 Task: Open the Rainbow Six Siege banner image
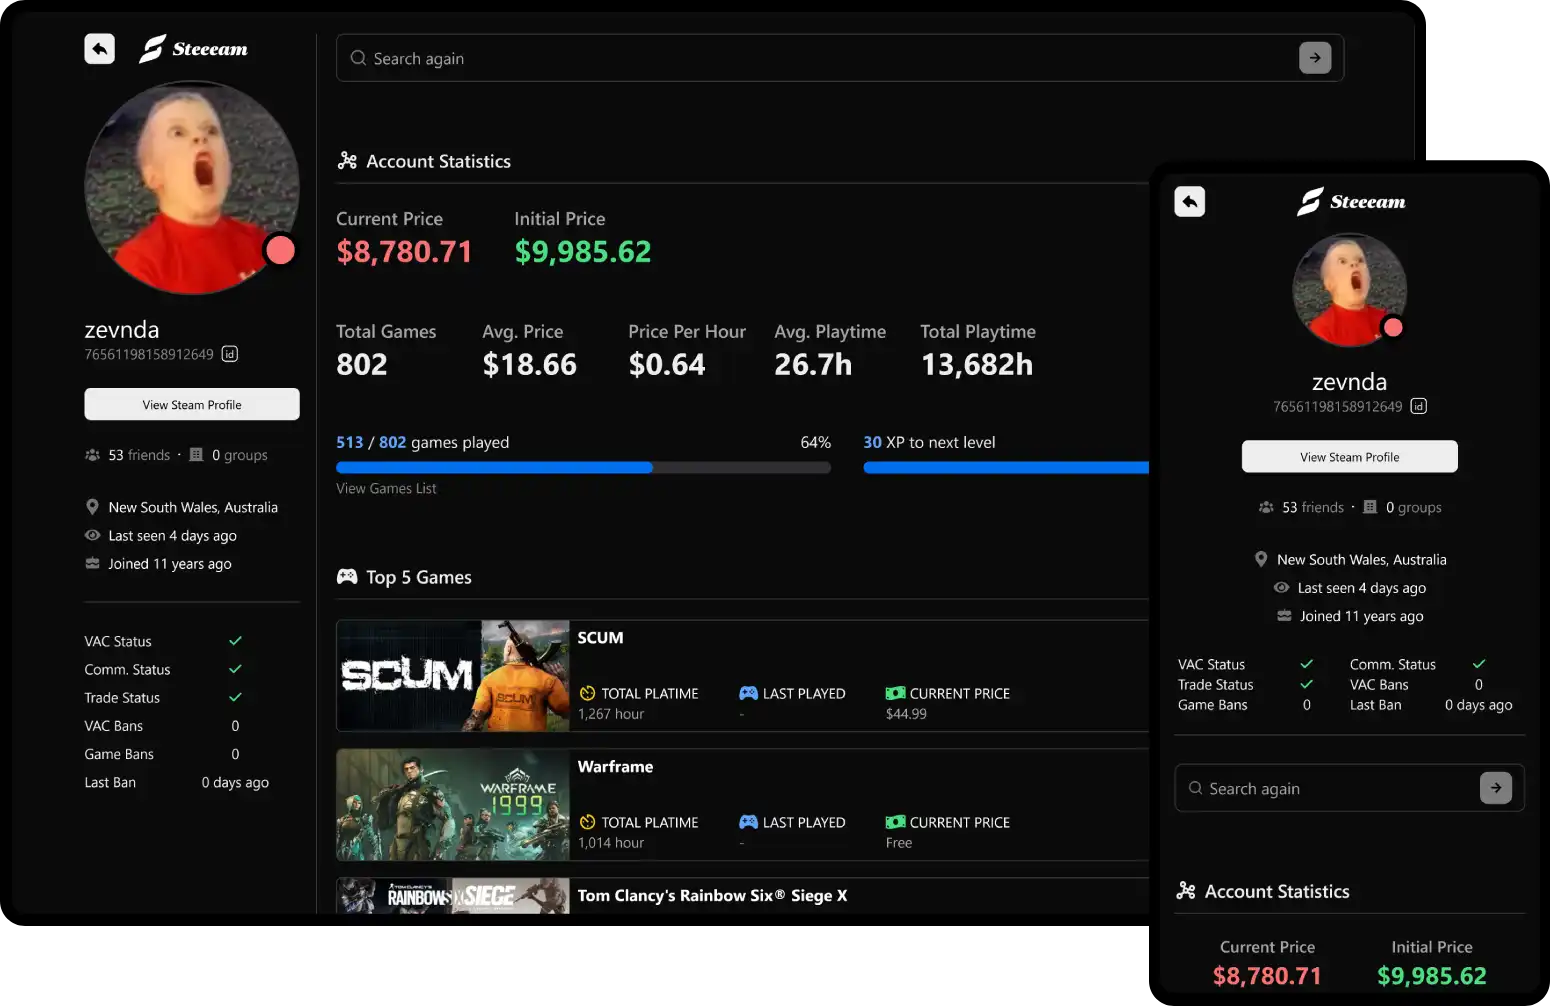click(453, 896)
